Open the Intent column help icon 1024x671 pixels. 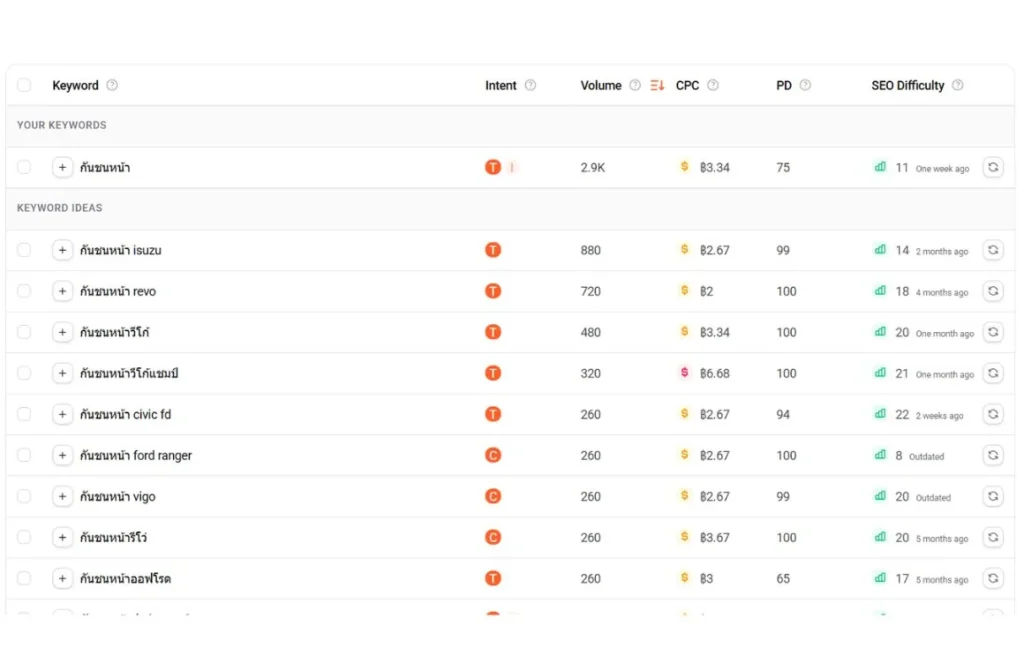(530, 86)
